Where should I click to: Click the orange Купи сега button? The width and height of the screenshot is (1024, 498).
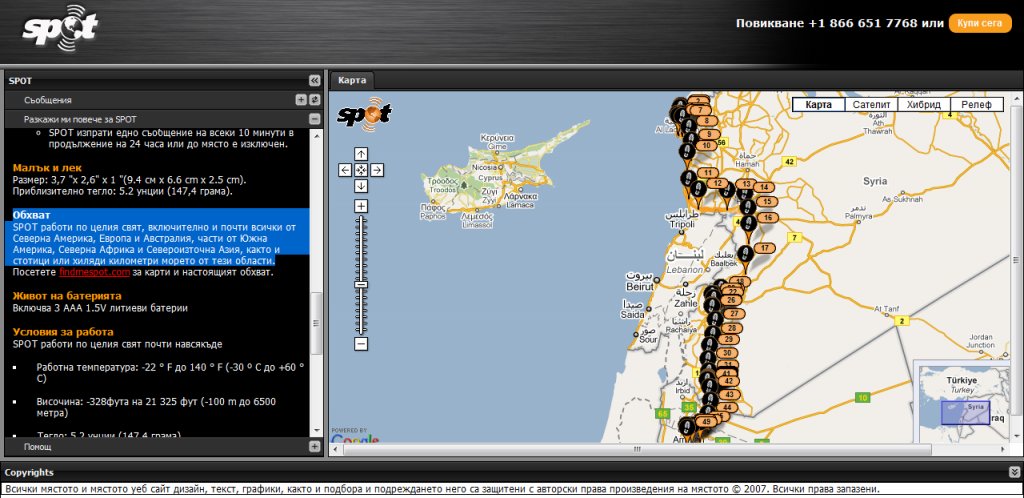tap(980, 23)
